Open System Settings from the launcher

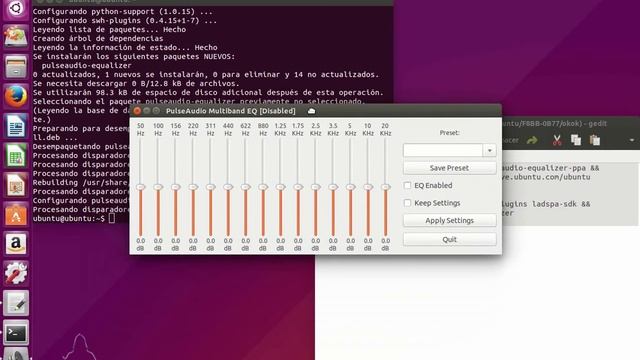point(16,273)
